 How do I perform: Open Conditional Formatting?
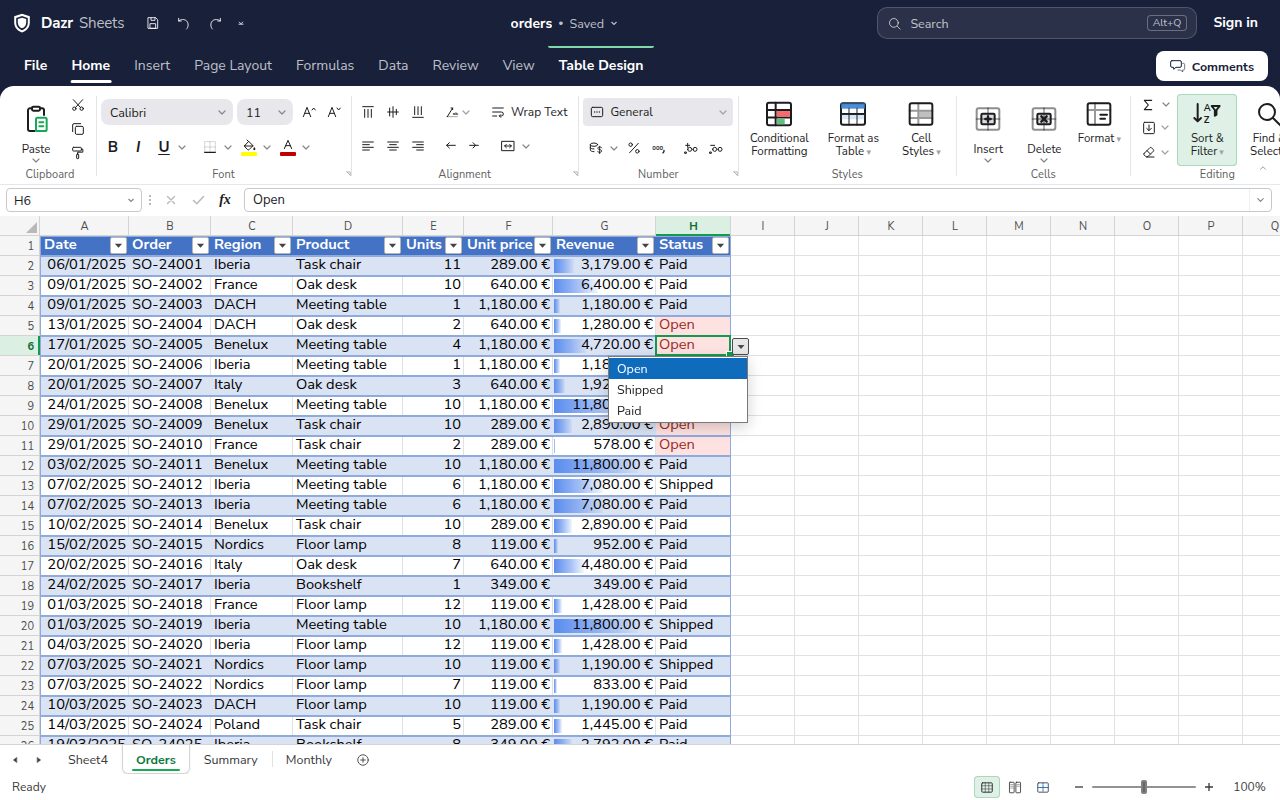pyautogui.click(x=779, y=130)
